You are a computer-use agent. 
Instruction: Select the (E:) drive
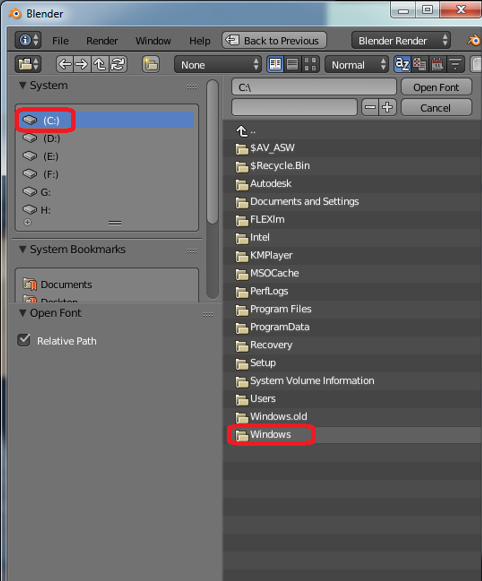point(106,156)
